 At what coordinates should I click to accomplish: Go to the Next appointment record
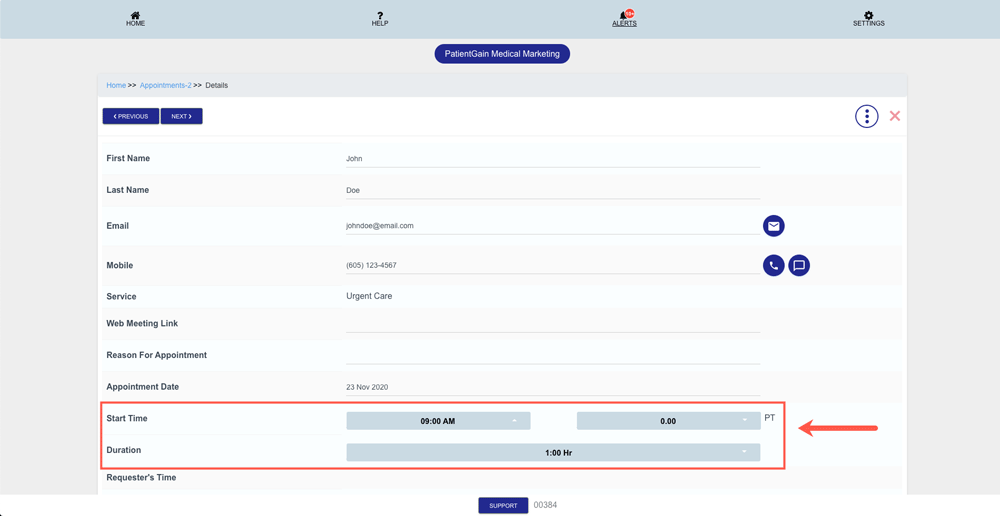tap(181, 116)
